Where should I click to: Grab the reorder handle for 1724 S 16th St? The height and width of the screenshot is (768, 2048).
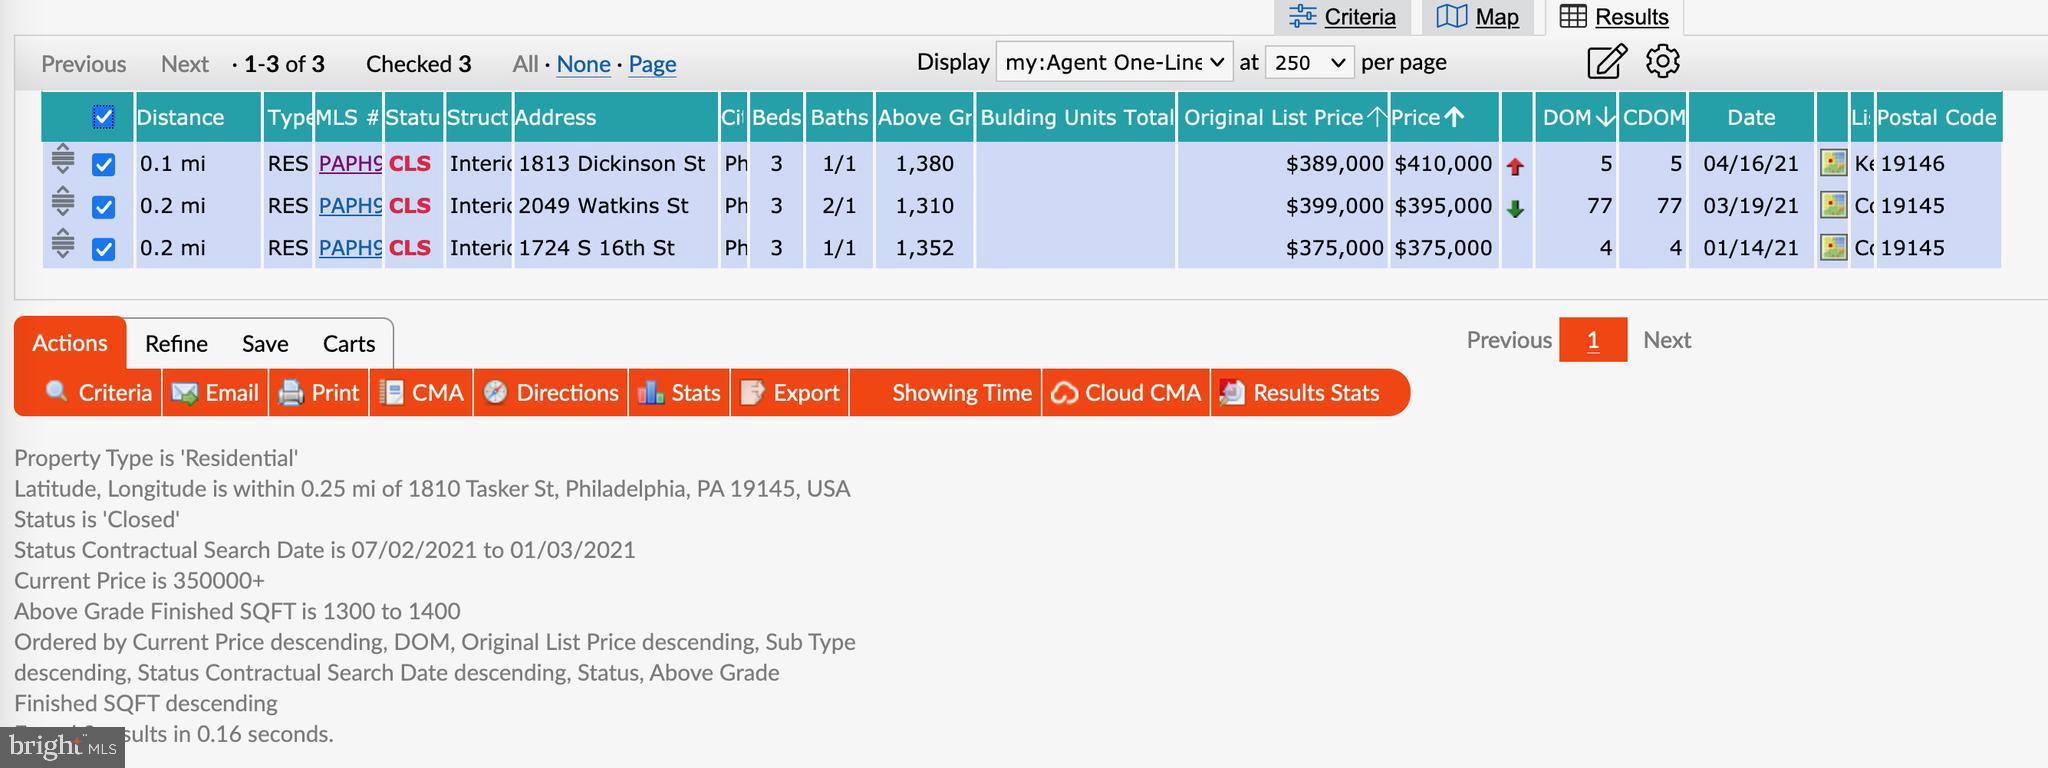(x=62, y=243)
